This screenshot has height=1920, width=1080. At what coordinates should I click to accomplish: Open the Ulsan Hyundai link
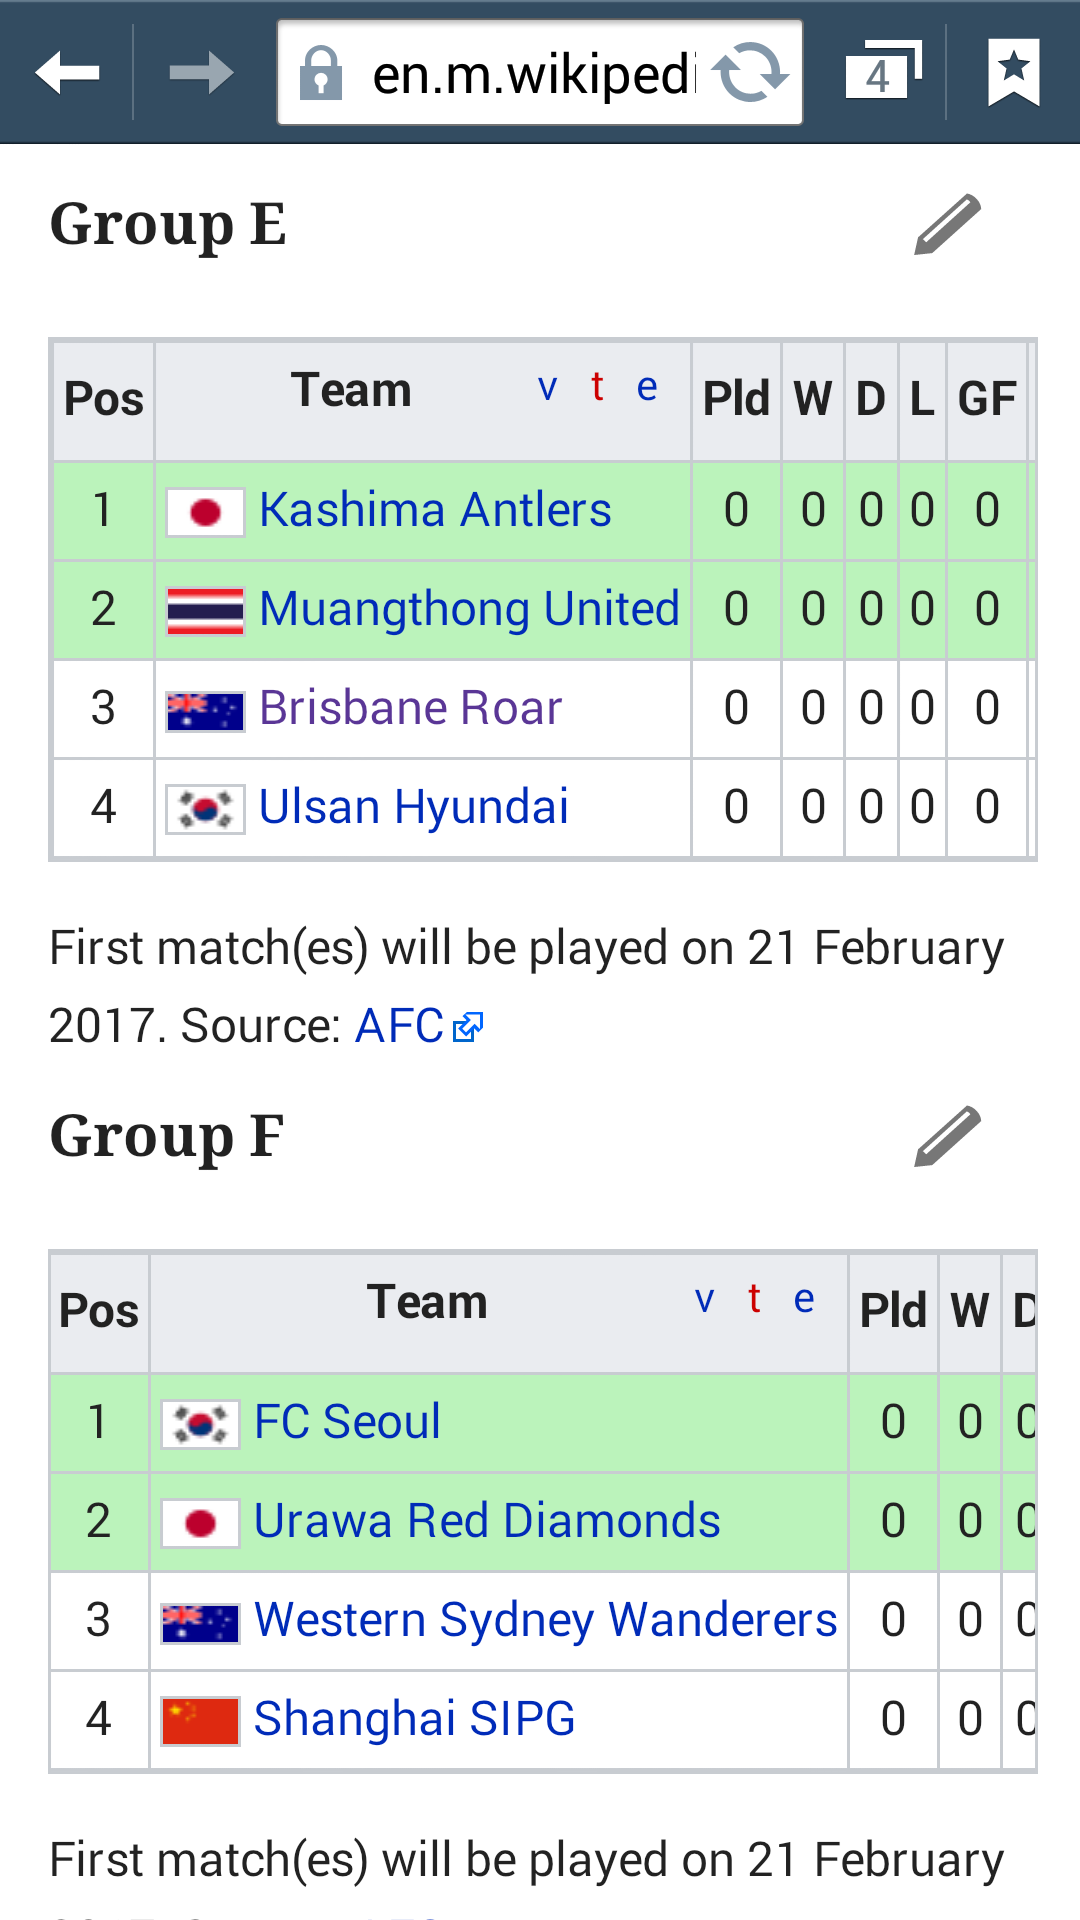tap(413, 807)
